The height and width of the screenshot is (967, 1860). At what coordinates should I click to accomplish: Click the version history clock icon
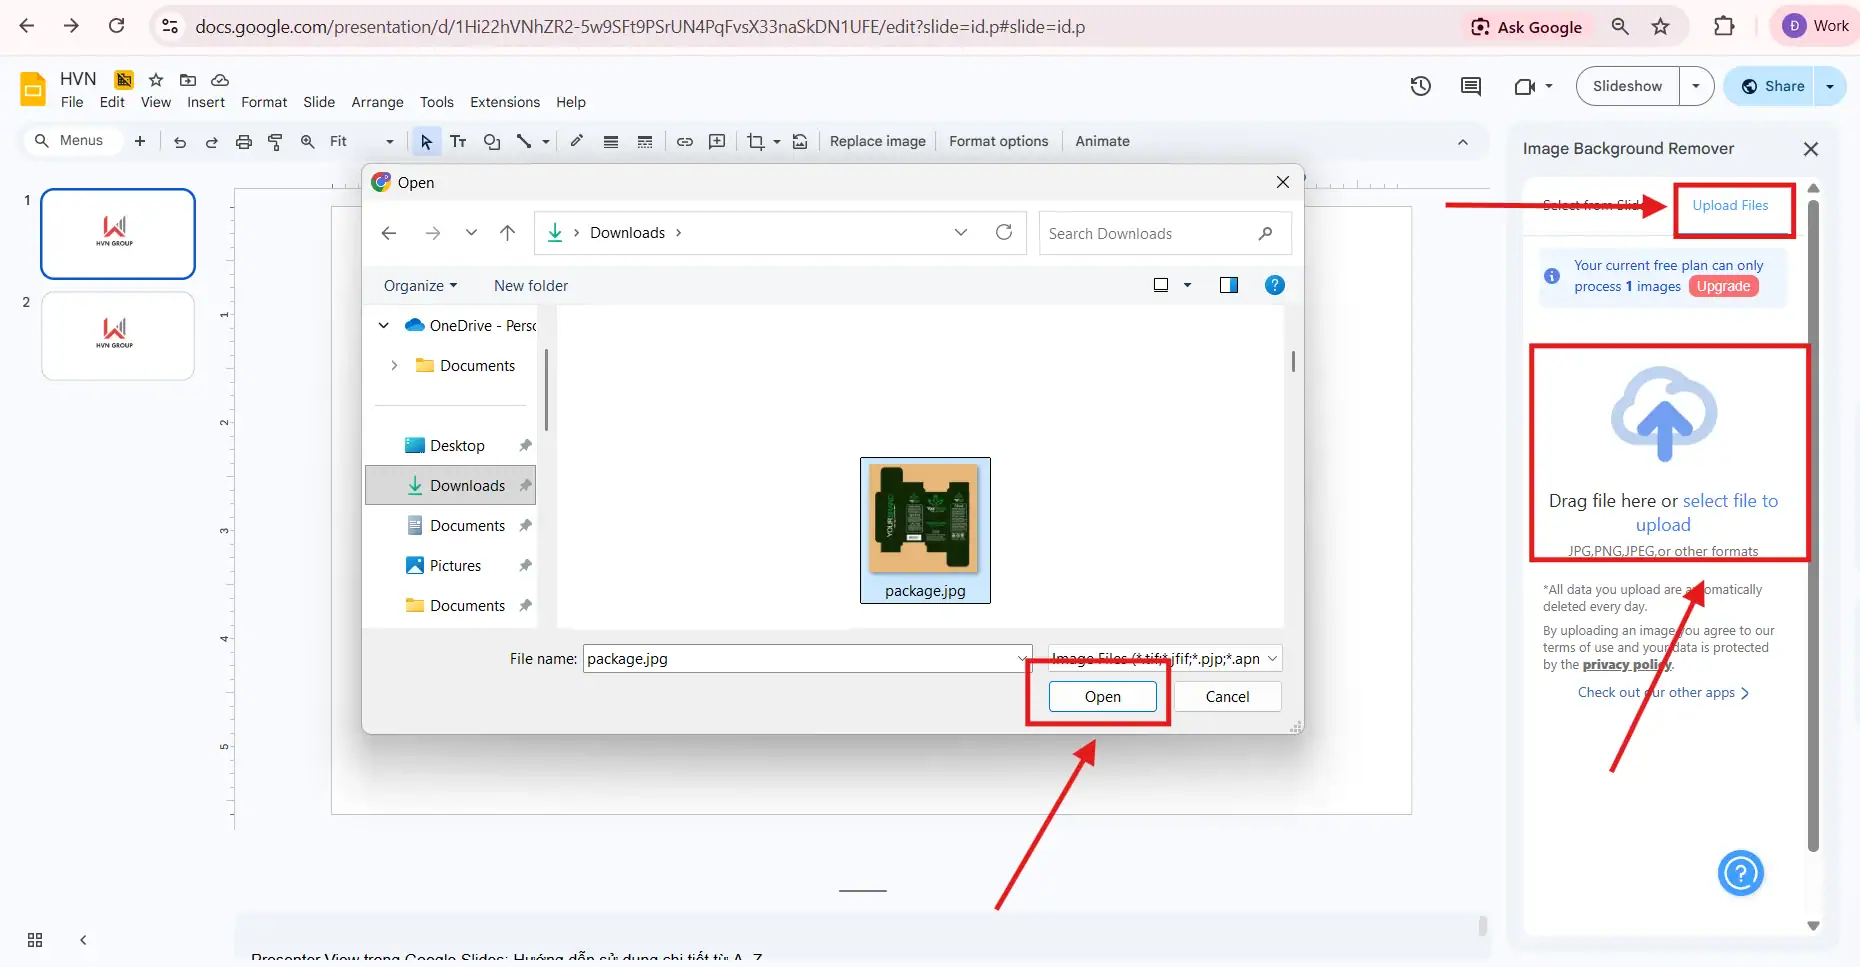coord(1420,86)
